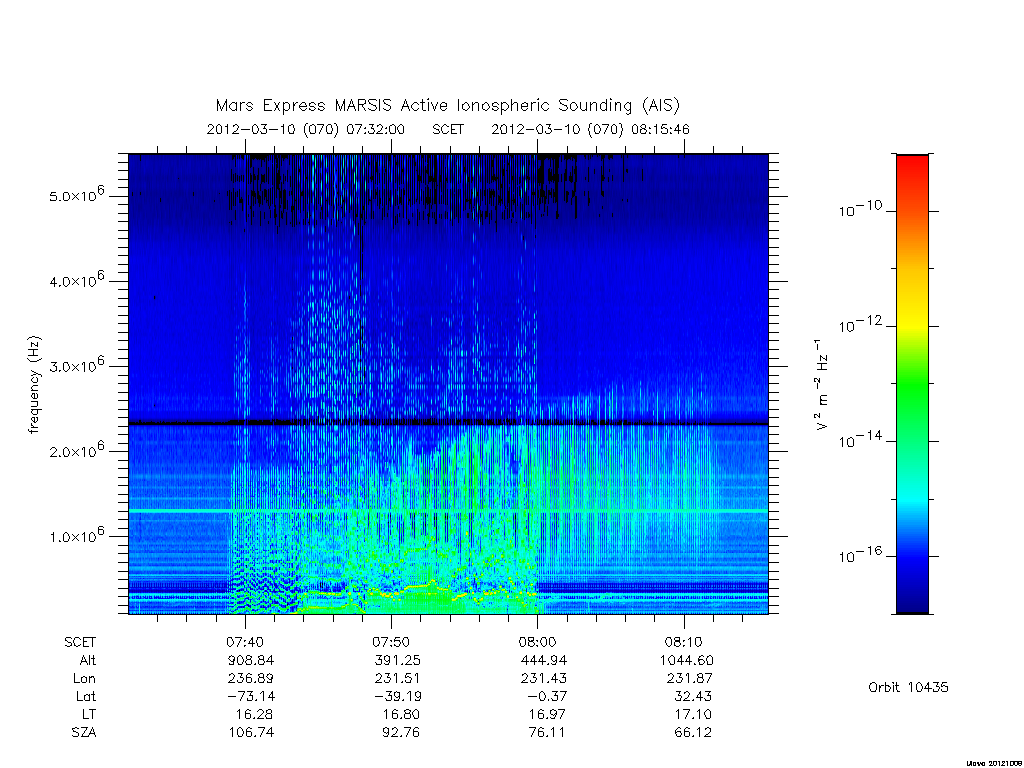Click the color bar gradient scale
1024x768 pixels.
click(912, 384)
